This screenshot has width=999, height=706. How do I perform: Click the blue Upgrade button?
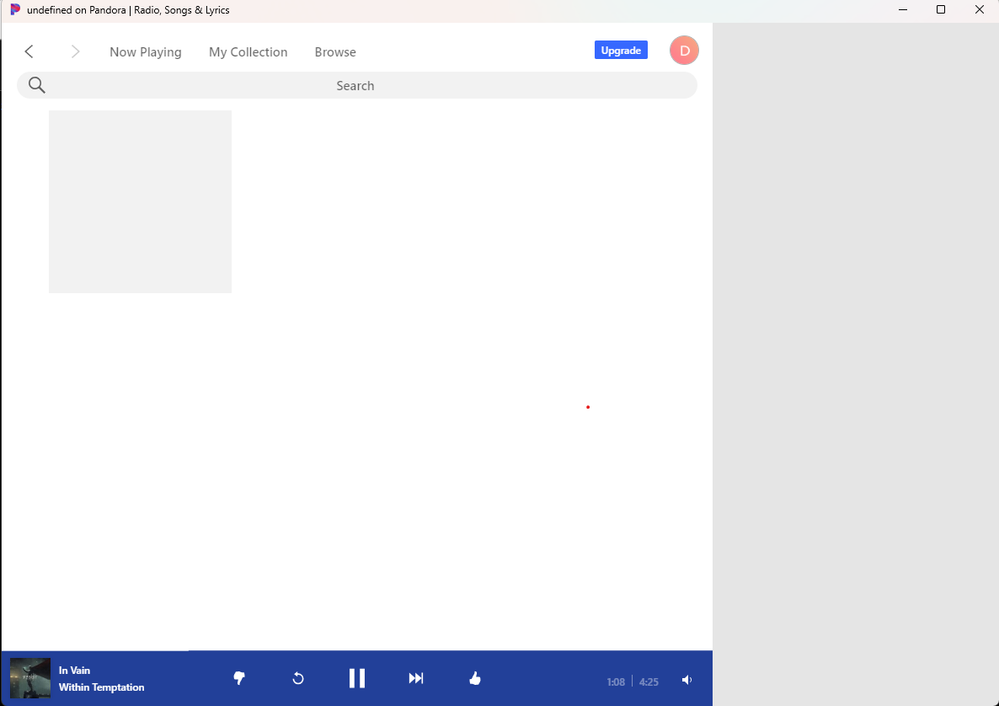coord(621,50)
